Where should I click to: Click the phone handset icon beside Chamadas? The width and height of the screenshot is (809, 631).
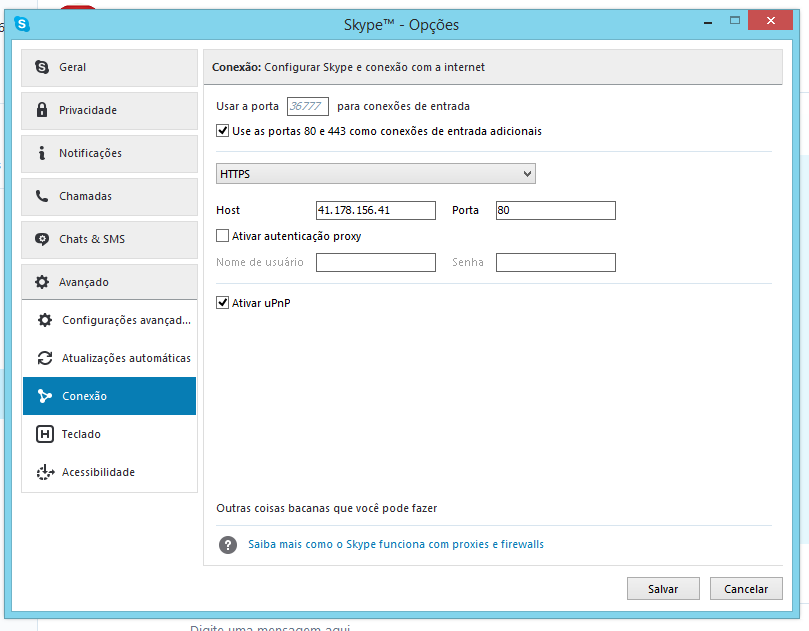(42, 196)
